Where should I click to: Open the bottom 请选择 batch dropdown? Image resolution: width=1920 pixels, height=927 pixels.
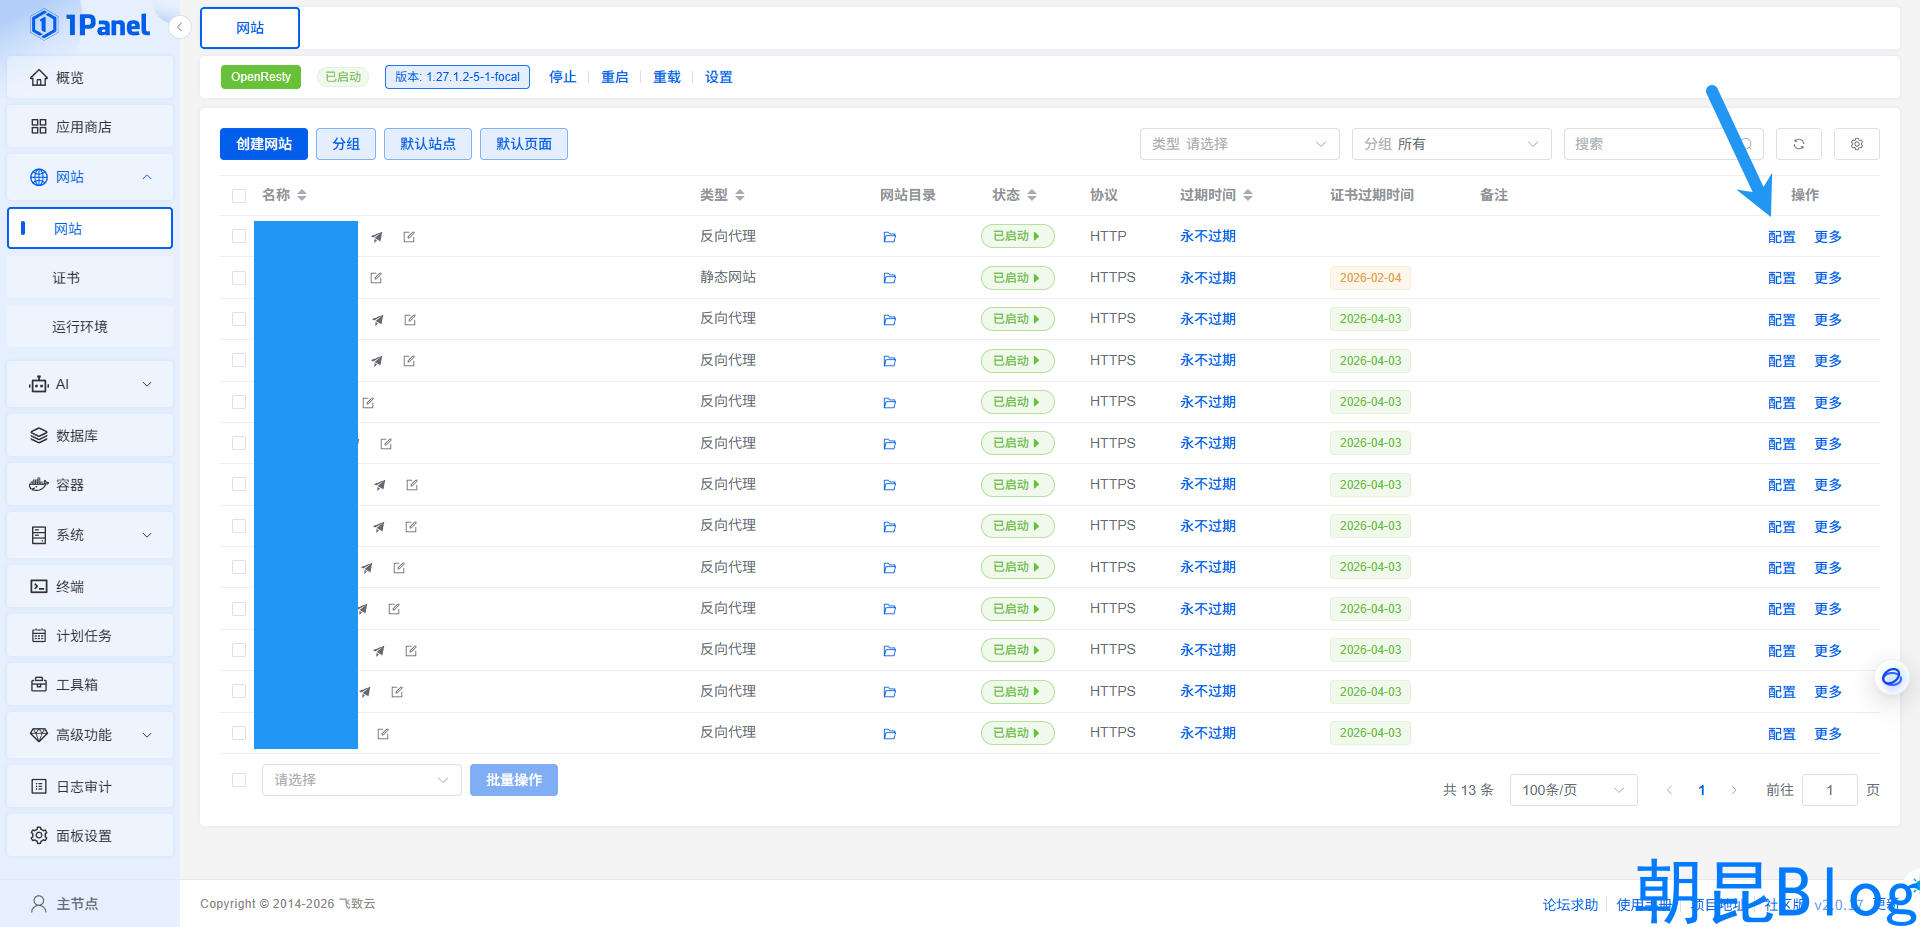coord(361,780)
